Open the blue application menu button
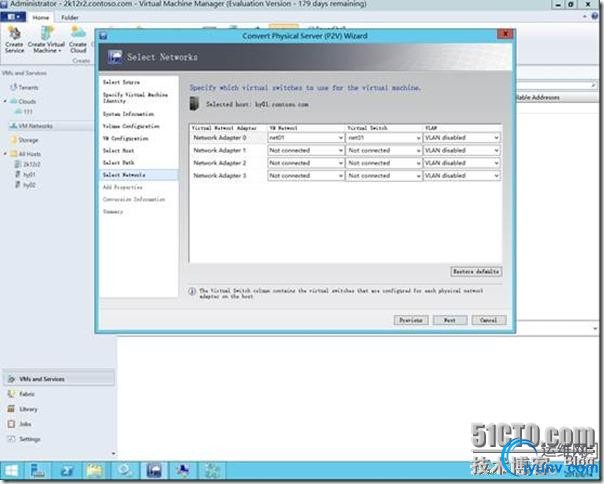The height and width of the screenshot is (484, 604). click(x=13, y=17)
